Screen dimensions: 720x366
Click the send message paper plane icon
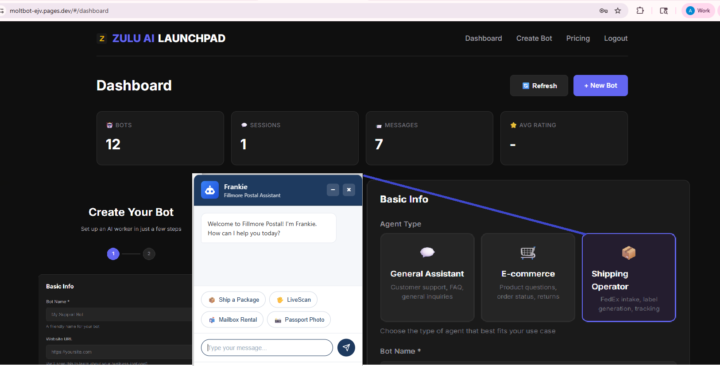(346, 348)
